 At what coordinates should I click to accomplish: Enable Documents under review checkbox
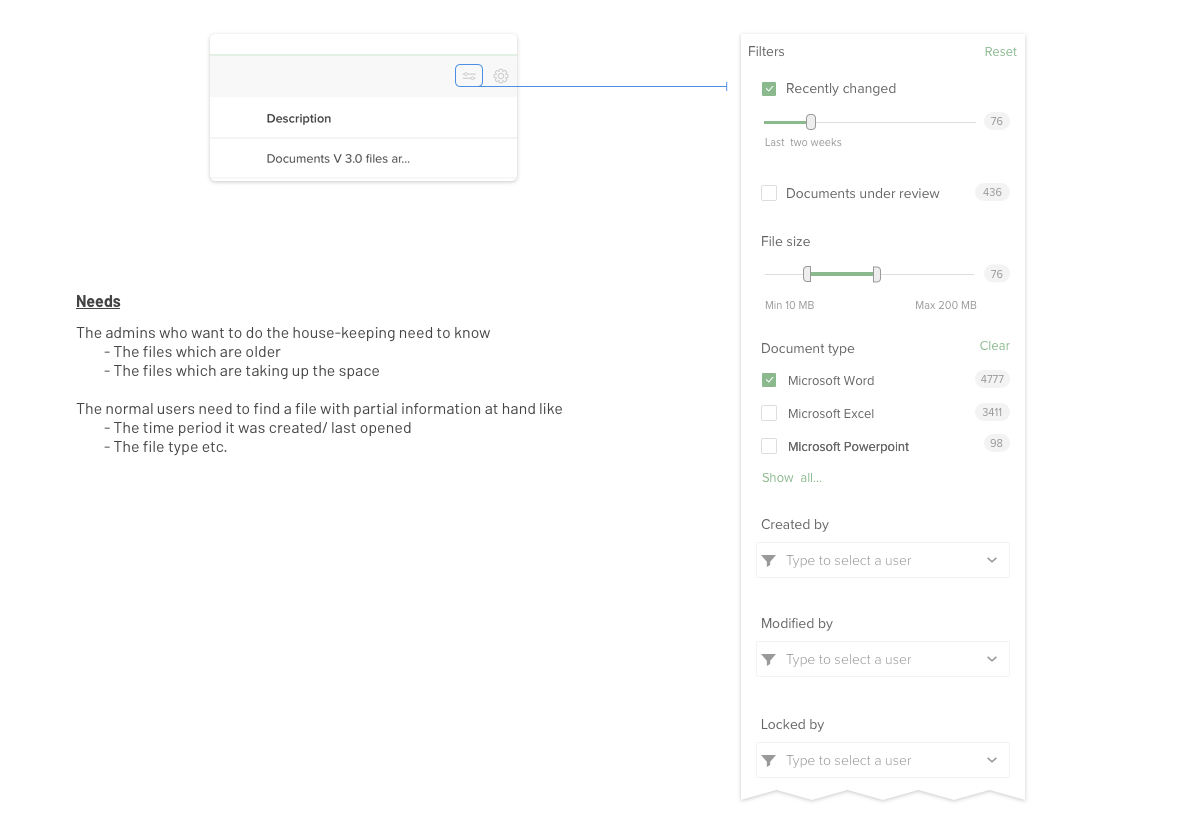769,193
